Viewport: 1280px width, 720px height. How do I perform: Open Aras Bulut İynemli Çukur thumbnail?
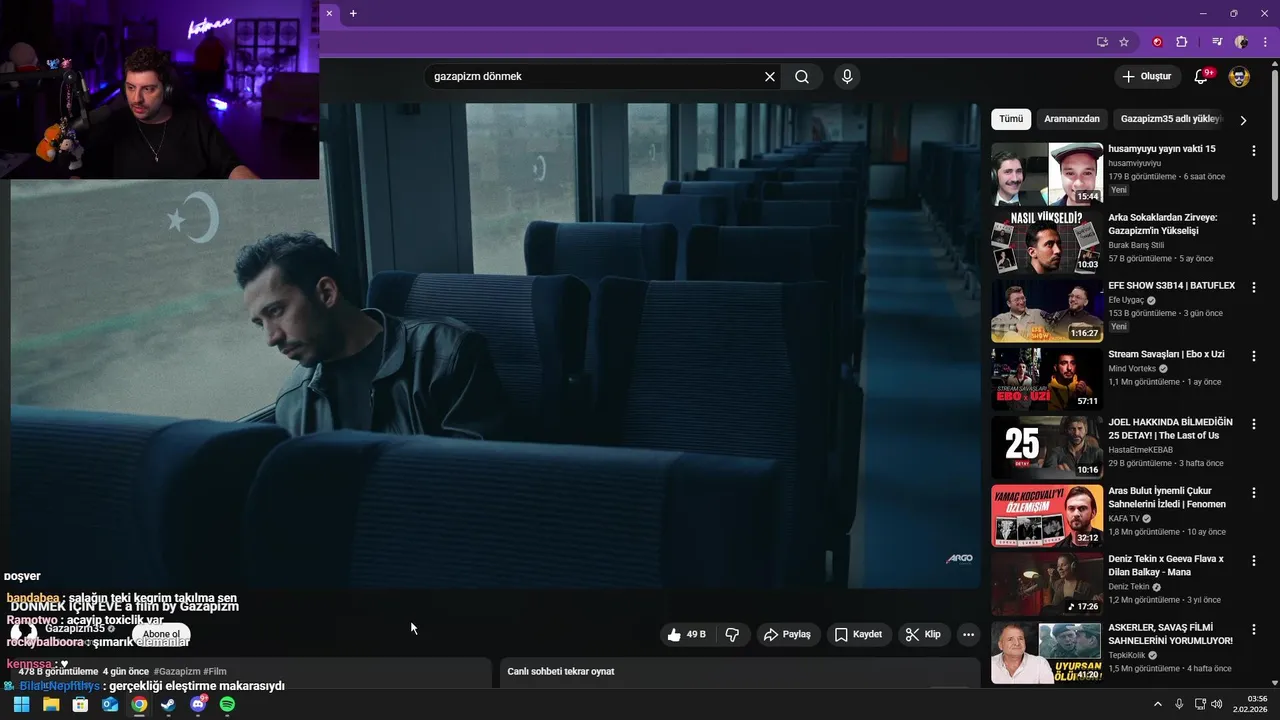click(1047, 516)
